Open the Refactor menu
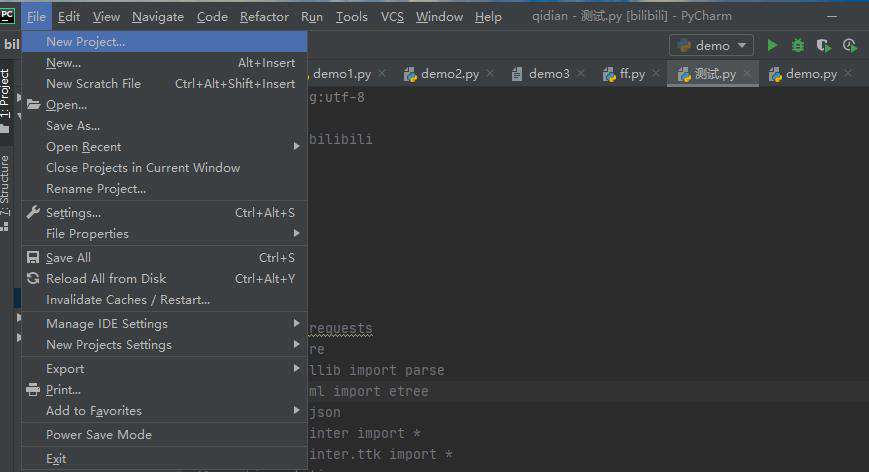This screenshot has height=472, width=869. pos(264,17)
